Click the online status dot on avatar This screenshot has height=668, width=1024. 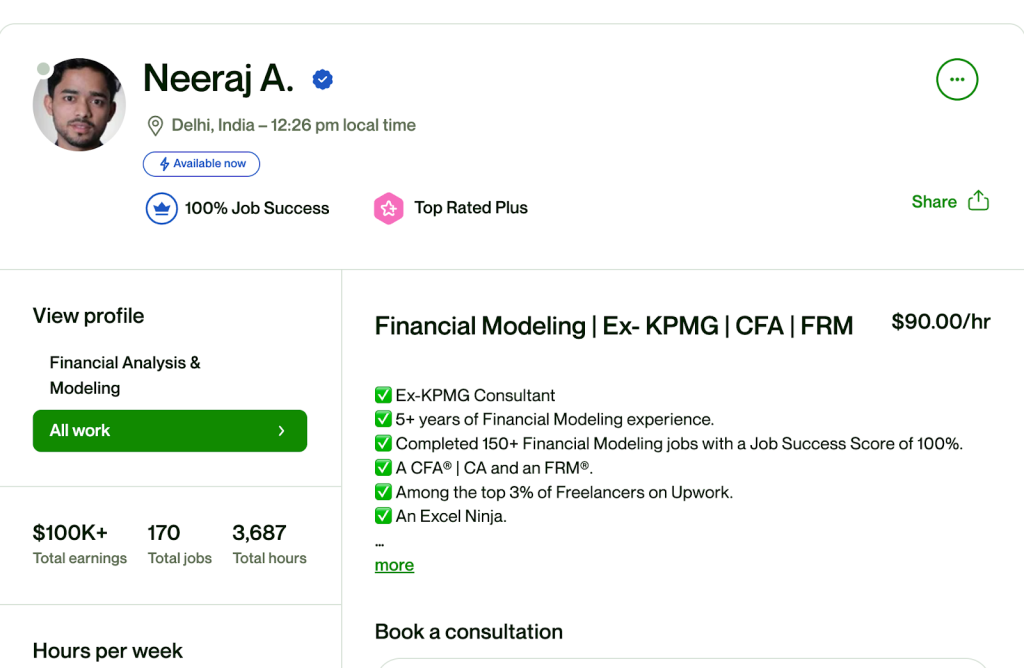[x=43, y=69]
